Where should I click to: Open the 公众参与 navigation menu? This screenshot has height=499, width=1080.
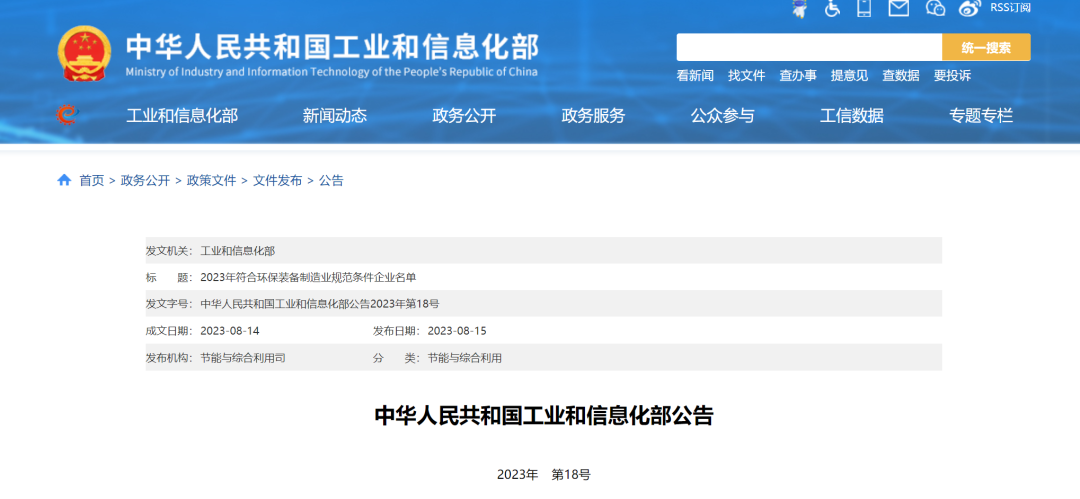723,116
